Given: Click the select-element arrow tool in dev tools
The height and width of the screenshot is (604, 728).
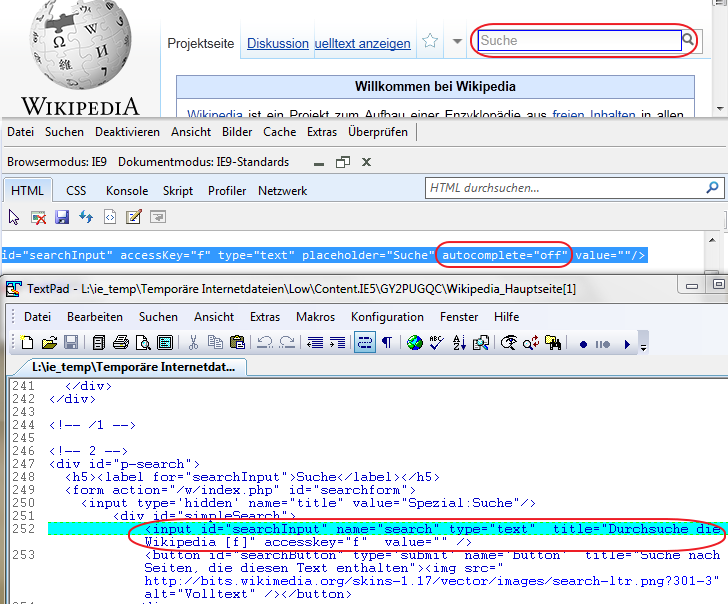Looking at the screenshot, I should (x=14, y=217).
